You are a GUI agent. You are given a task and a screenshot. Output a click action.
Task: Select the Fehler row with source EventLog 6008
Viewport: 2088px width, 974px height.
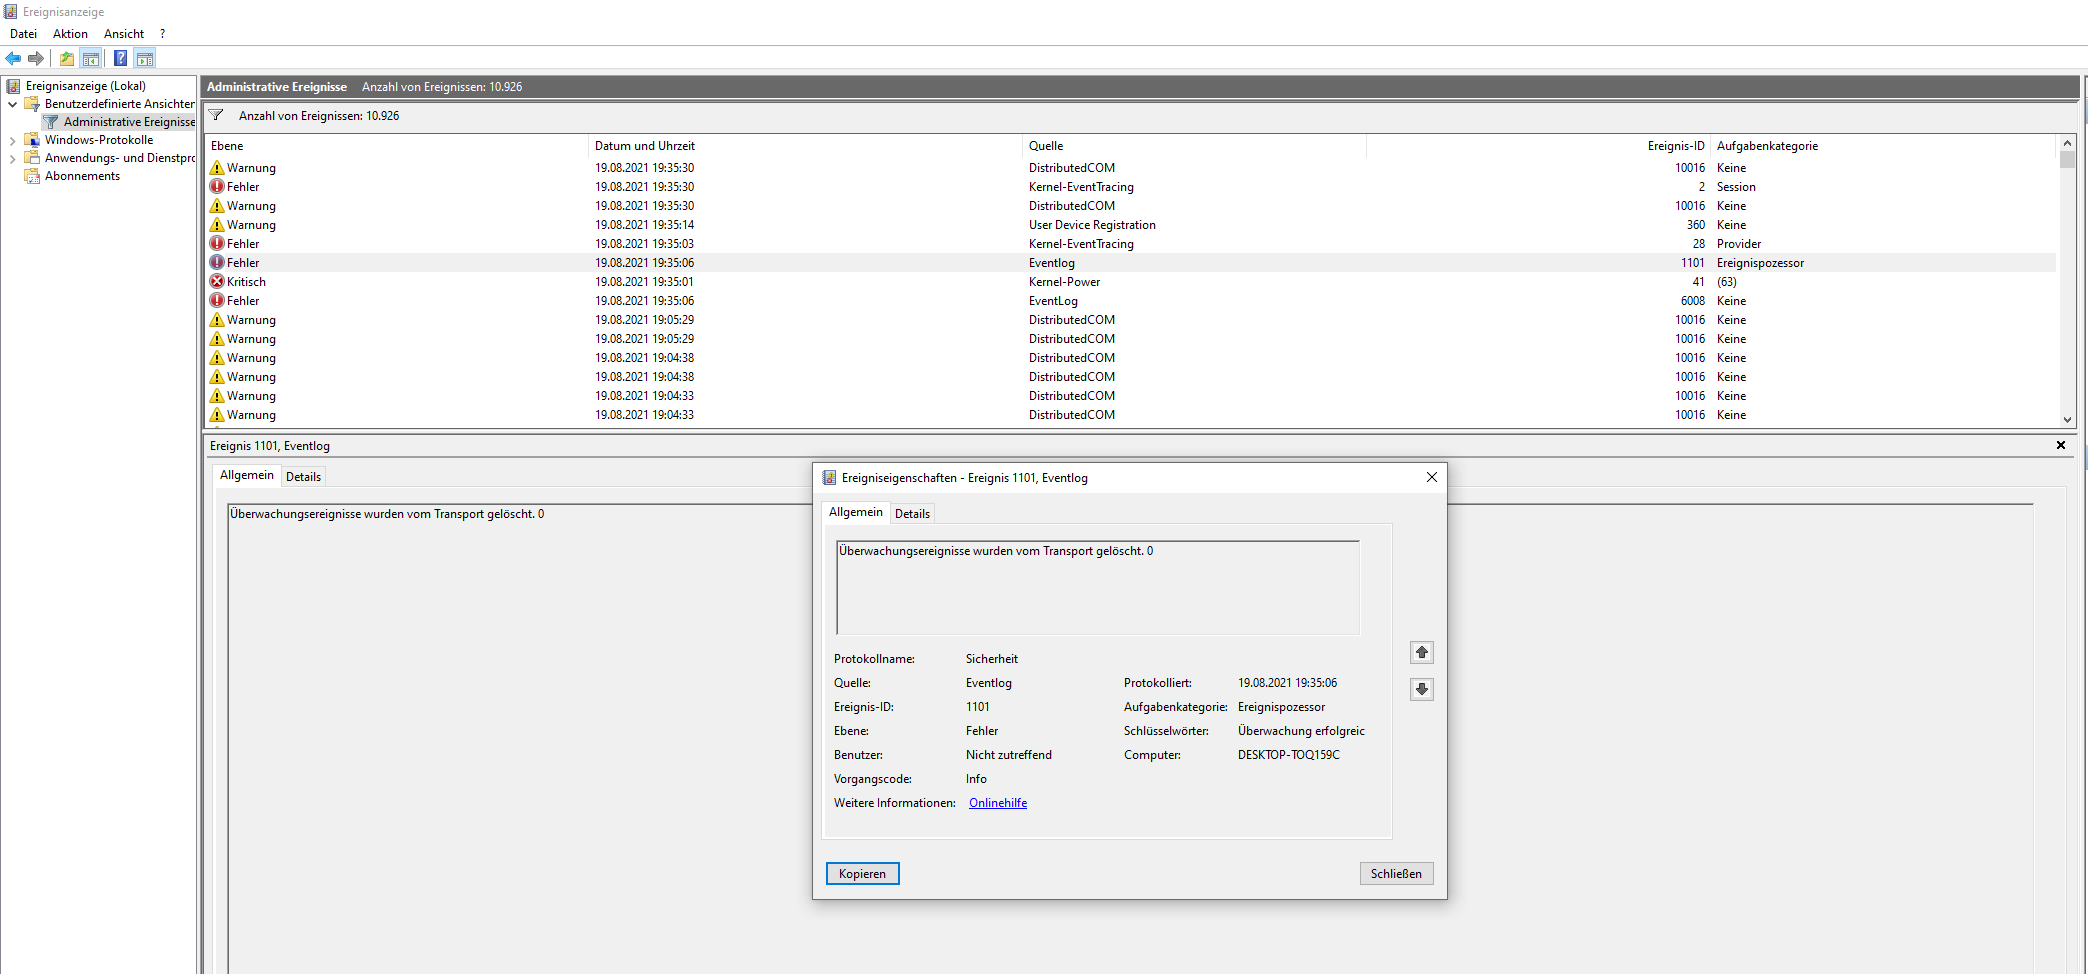click(x=1130, y=301)
